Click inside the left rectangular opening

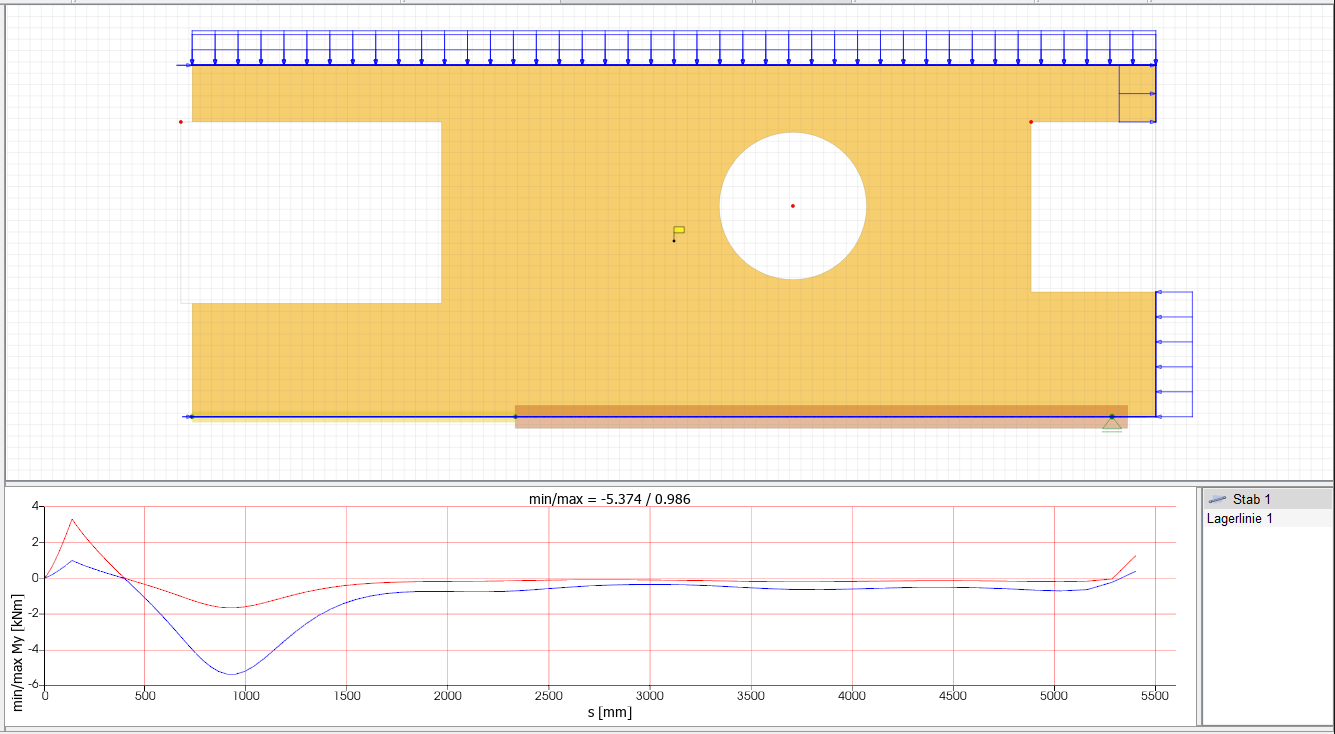click(x=310, y=212)
